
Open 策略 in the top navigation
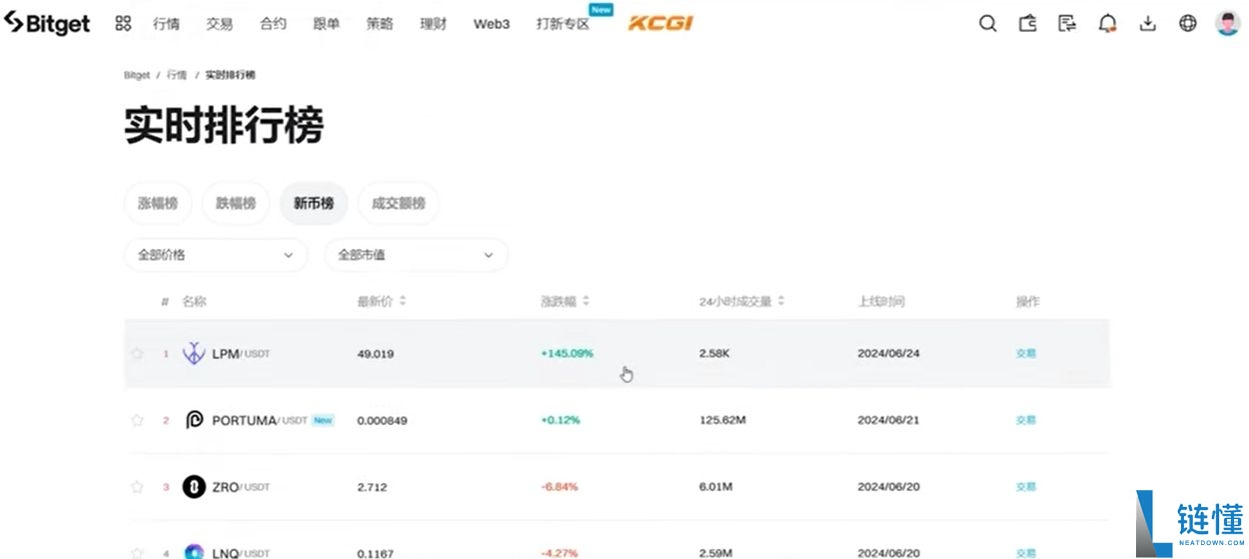tap(380, 24)
